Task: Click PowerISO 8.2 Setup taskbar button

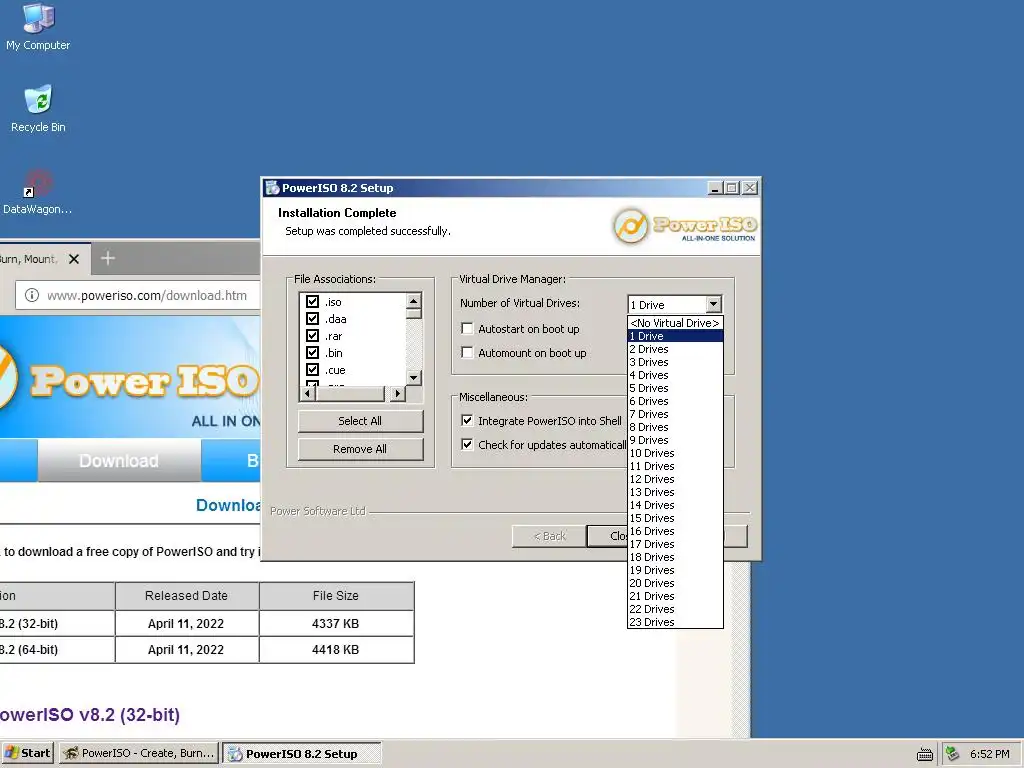Action: 301,754
